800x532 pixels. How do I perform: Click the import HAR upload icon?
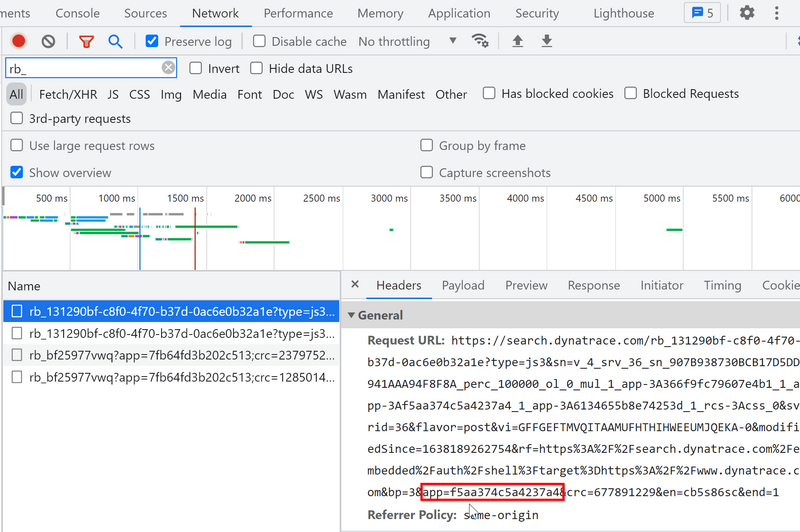(517, 41)
